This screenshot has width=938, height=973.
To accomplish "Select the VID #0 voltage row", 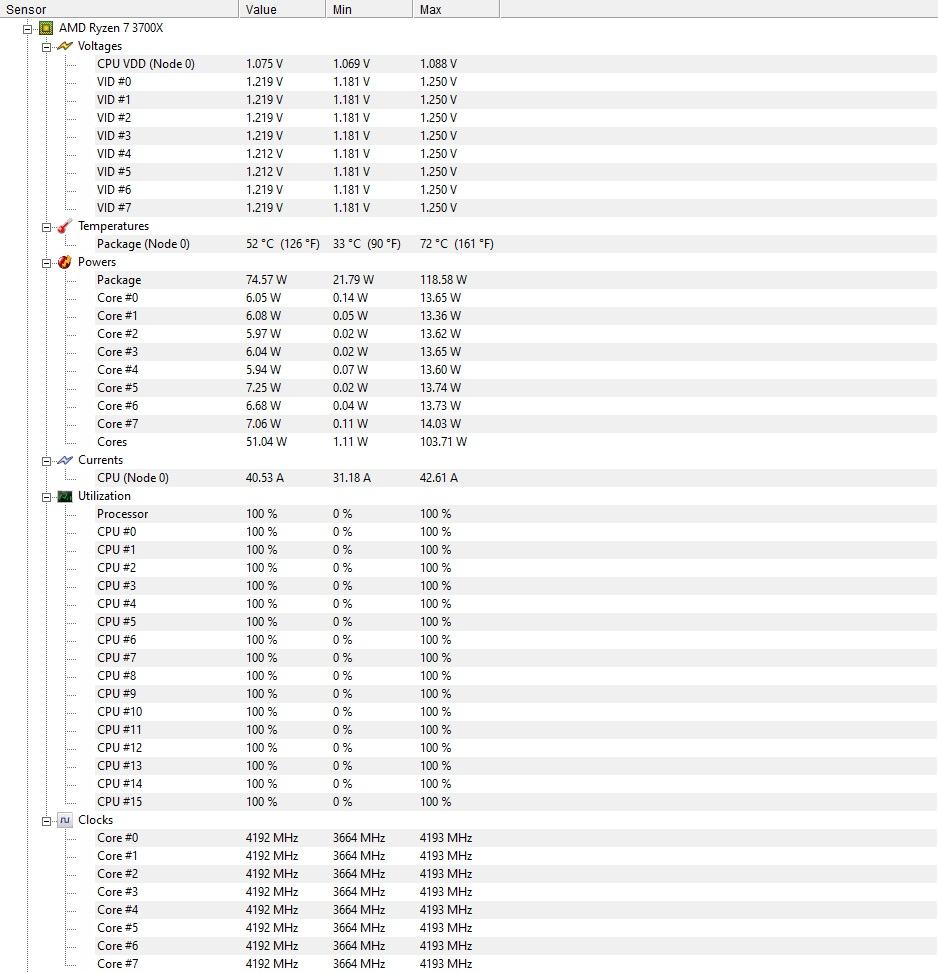I will coord(515,82).
